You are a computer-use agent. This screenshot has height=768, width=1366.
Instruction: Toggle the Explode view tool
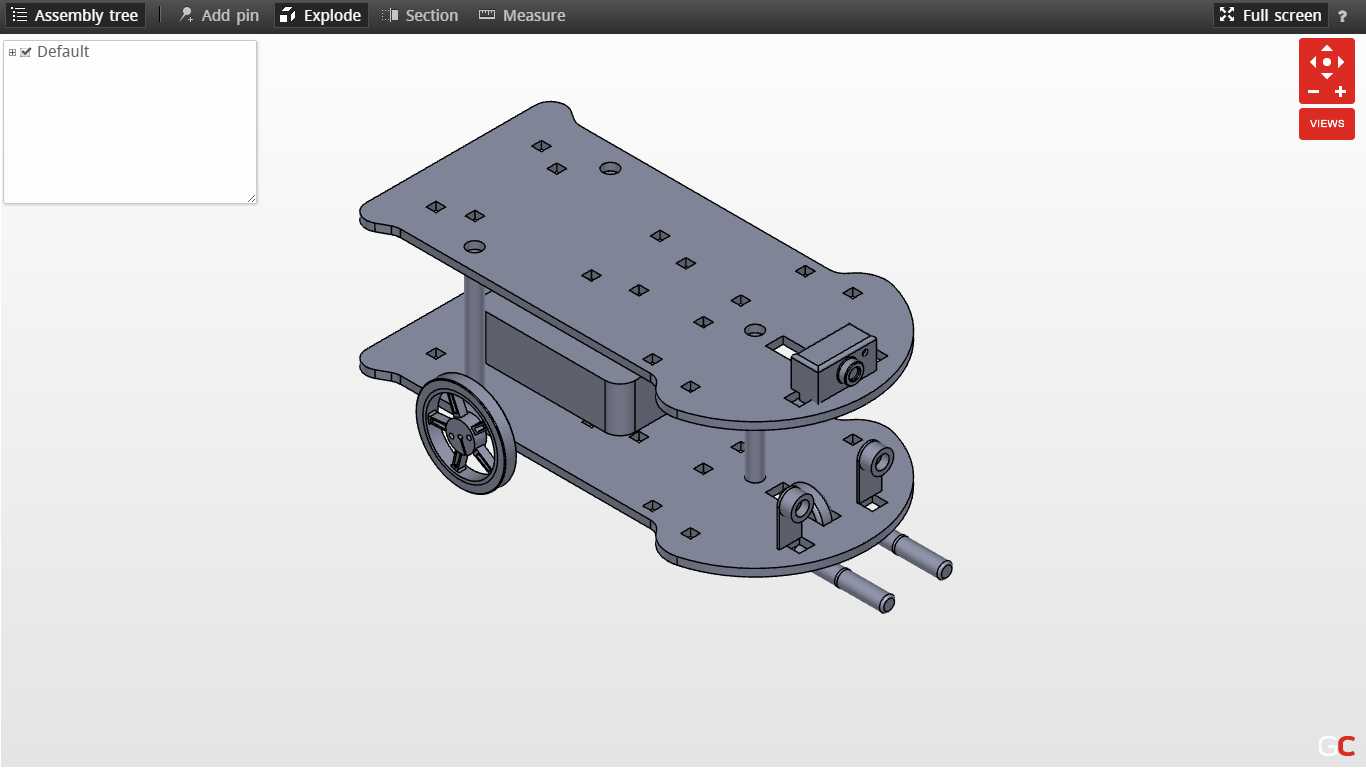coord(321,15)
